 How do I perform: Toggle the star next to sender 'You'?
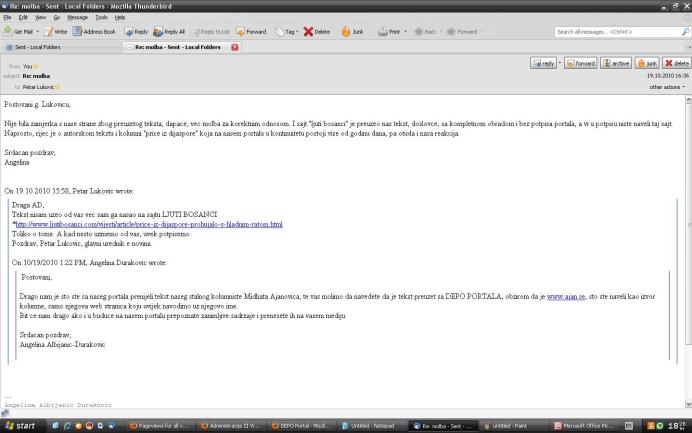coord(35,66)
